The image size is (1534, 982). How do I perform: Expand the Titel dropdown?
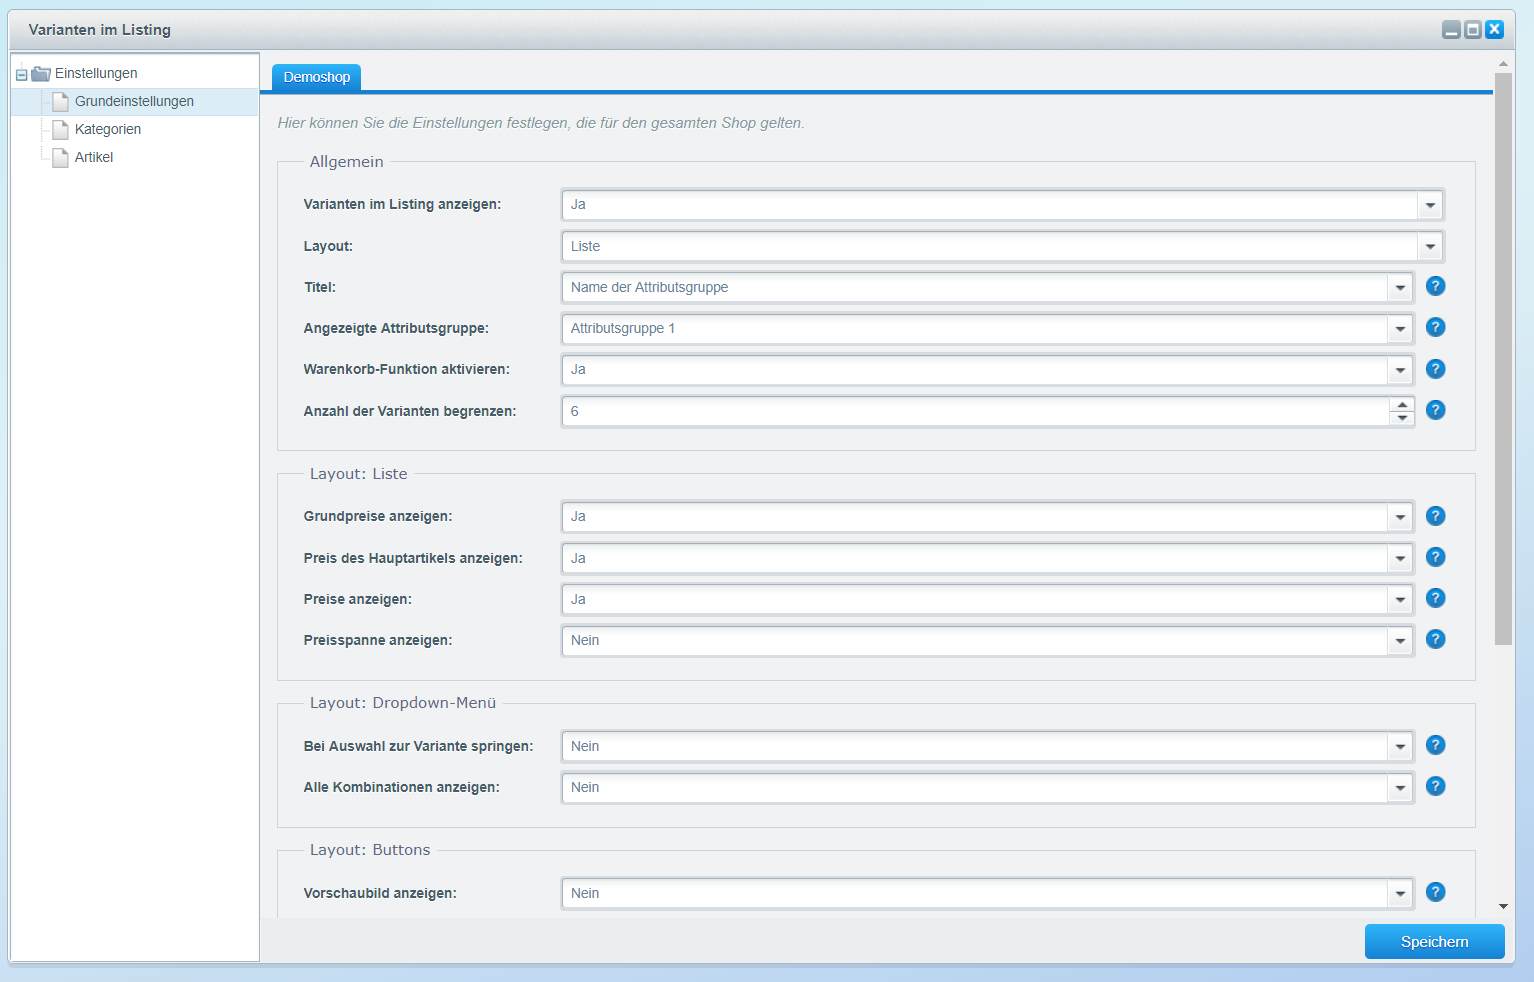click(x=1400, y=288)
